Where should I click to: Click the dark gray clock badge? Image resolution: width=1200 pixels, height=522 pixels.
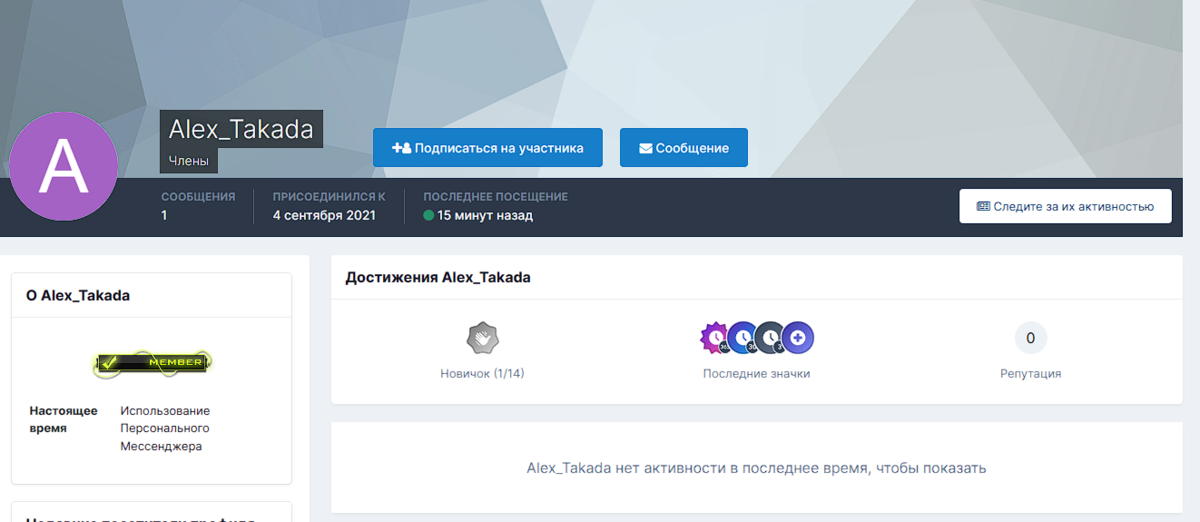(x=770, y=338)
